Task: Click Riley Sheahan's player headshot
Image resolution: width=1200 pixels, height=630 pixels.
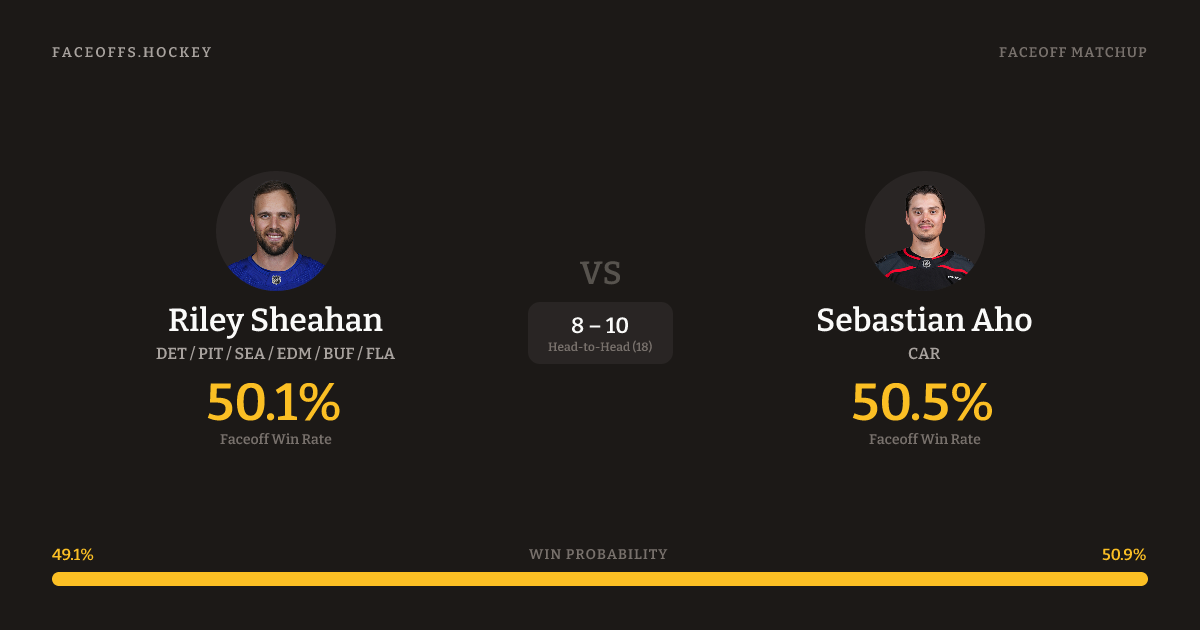Action: coord(276,230)
